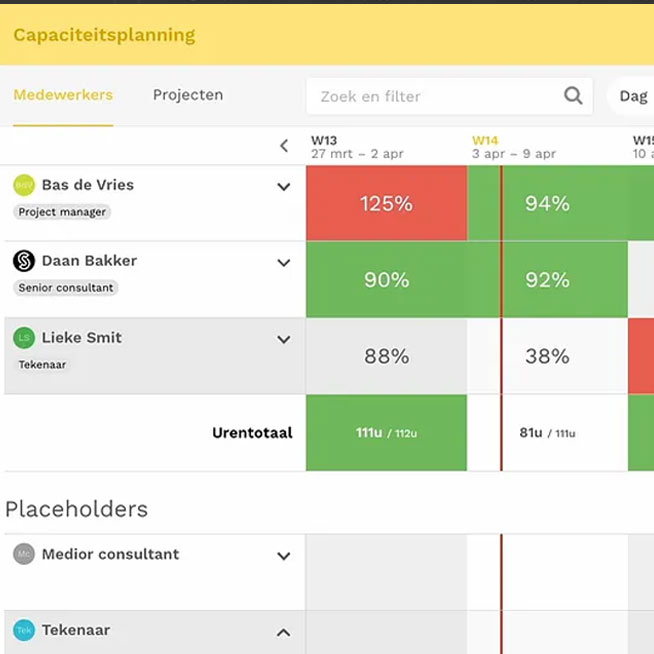Open Bas de Vries 125% W13 cell
Viewport: 654px width, 654px height.
pos(386,204)
